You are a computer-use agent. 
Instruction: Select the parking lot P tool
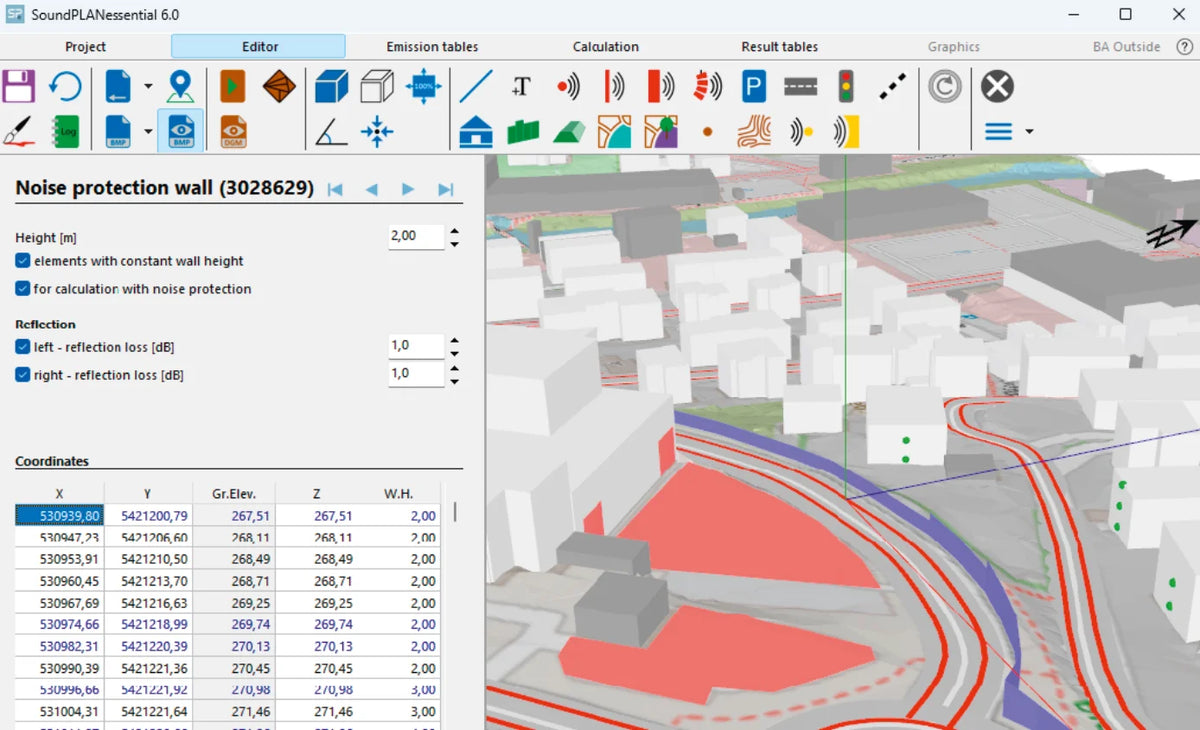click(753, 87)
